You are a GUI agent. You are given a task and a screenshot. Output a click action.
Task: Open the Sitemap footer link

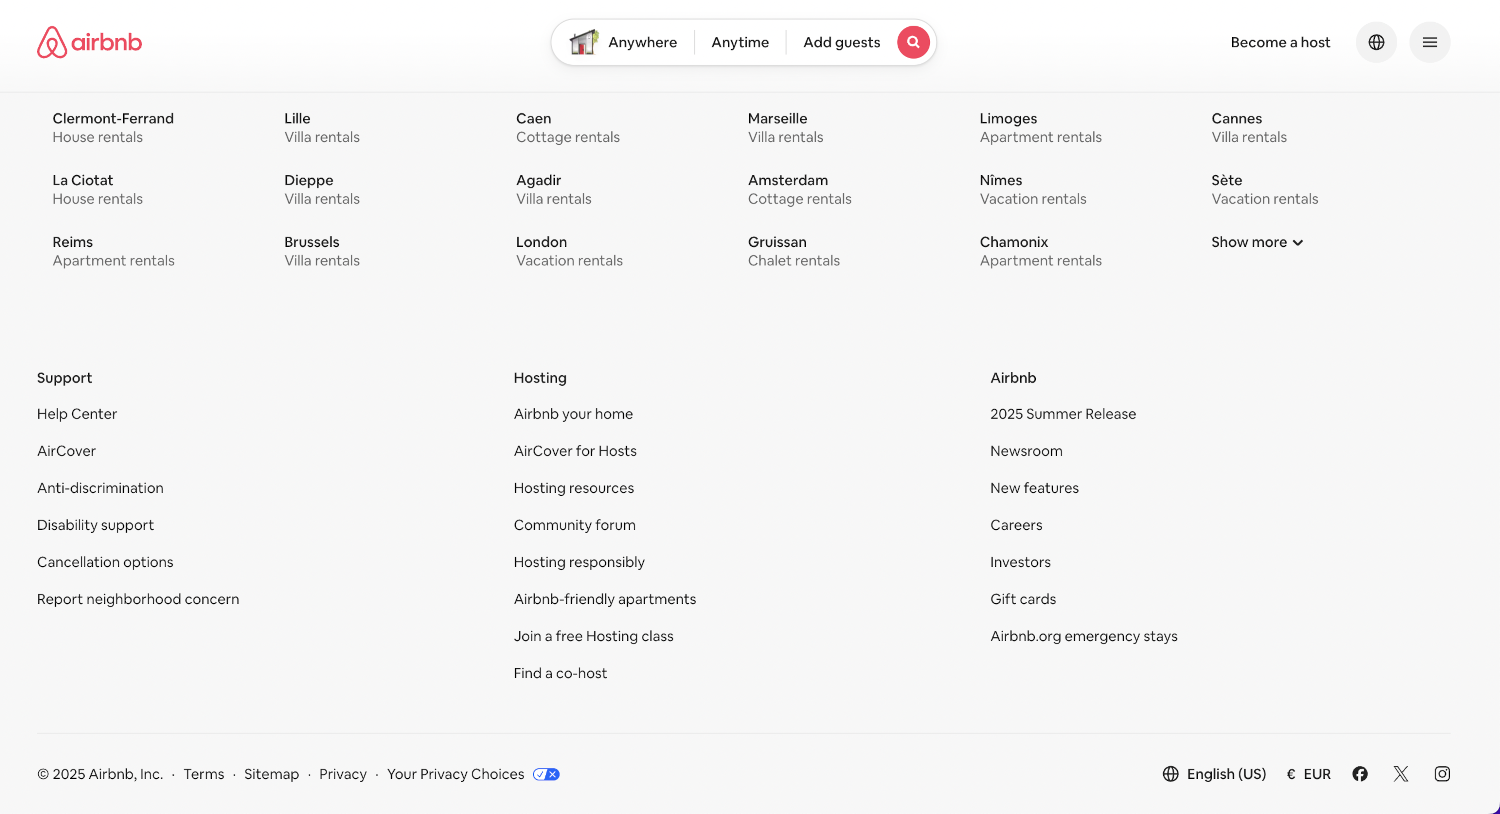271,774
